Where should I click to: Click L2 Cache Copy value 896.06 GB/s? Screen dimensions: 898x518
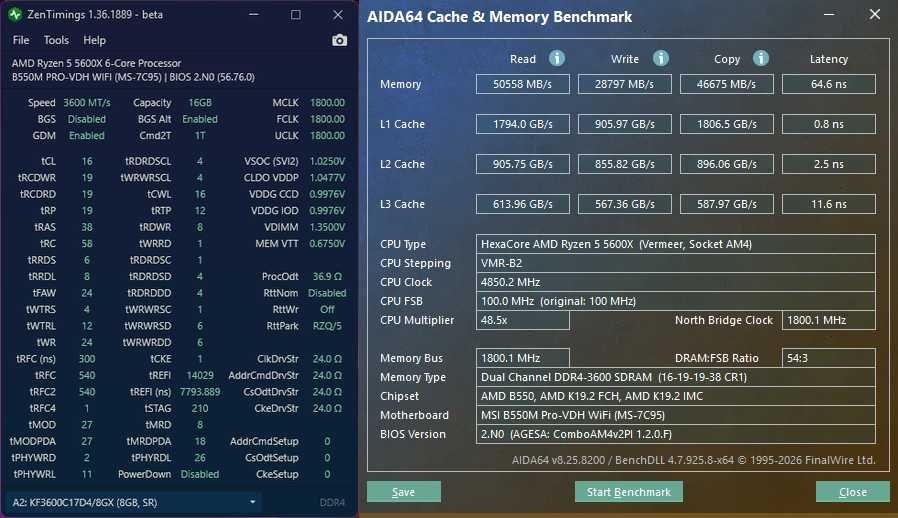coord(727,164)
